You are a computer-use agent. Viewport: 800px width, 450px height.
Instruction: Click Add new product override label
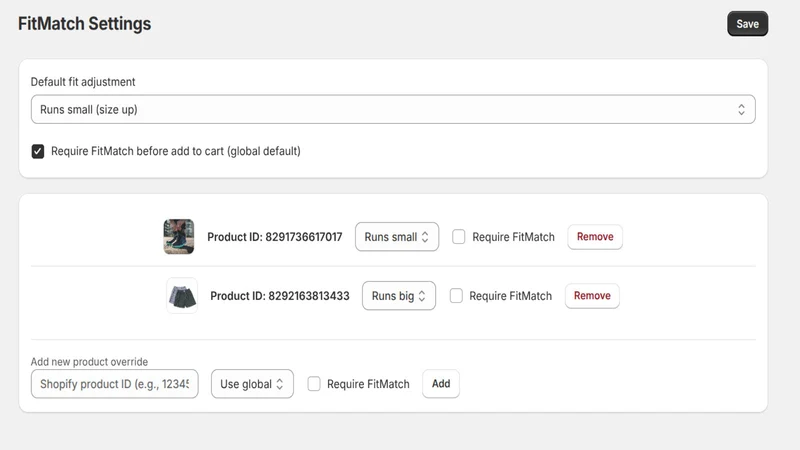89,362
